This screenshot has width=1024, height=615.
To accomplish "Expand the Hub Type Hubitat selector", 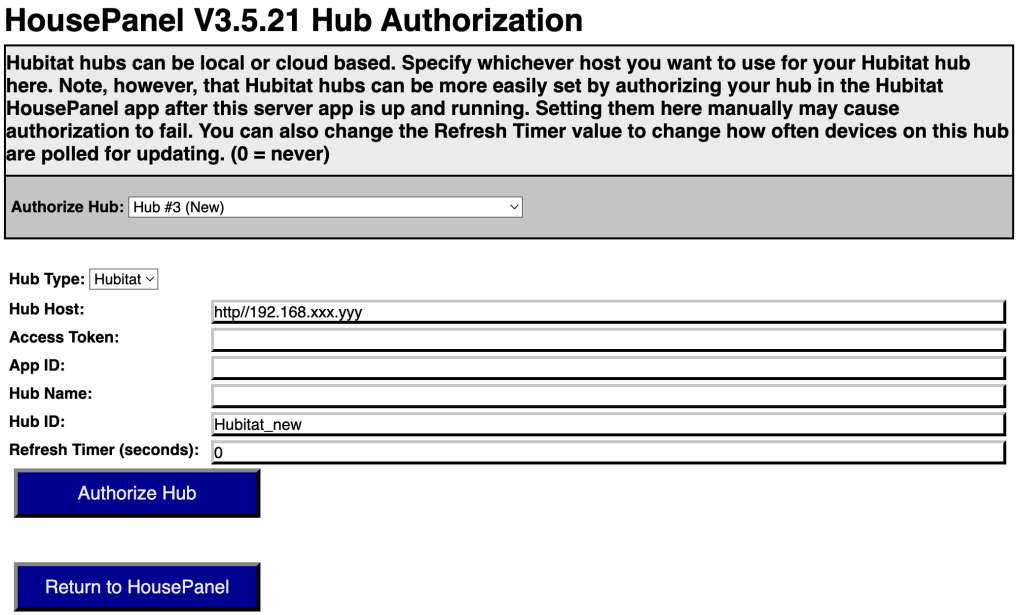I will pyautogui.click(x=124, y=279).
